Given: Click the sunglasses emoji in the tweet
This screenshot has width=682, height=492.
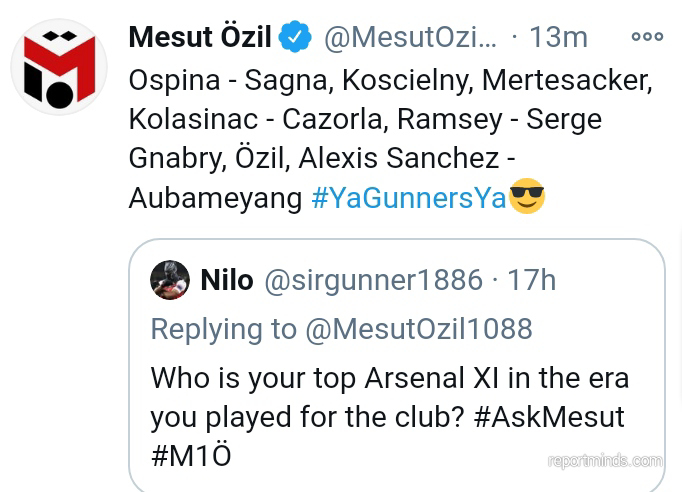Looking at the screenshot, I should coord(527,196).
